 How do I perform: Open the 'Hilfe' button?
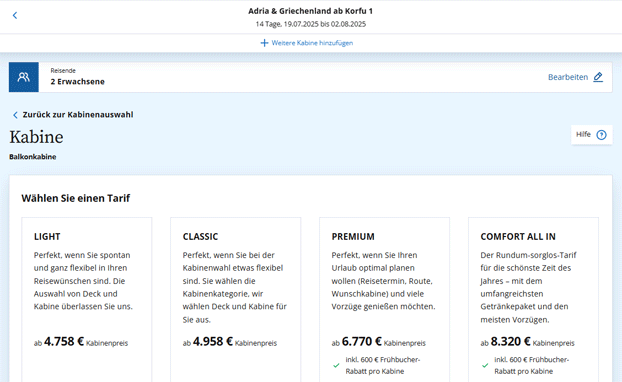591,134
